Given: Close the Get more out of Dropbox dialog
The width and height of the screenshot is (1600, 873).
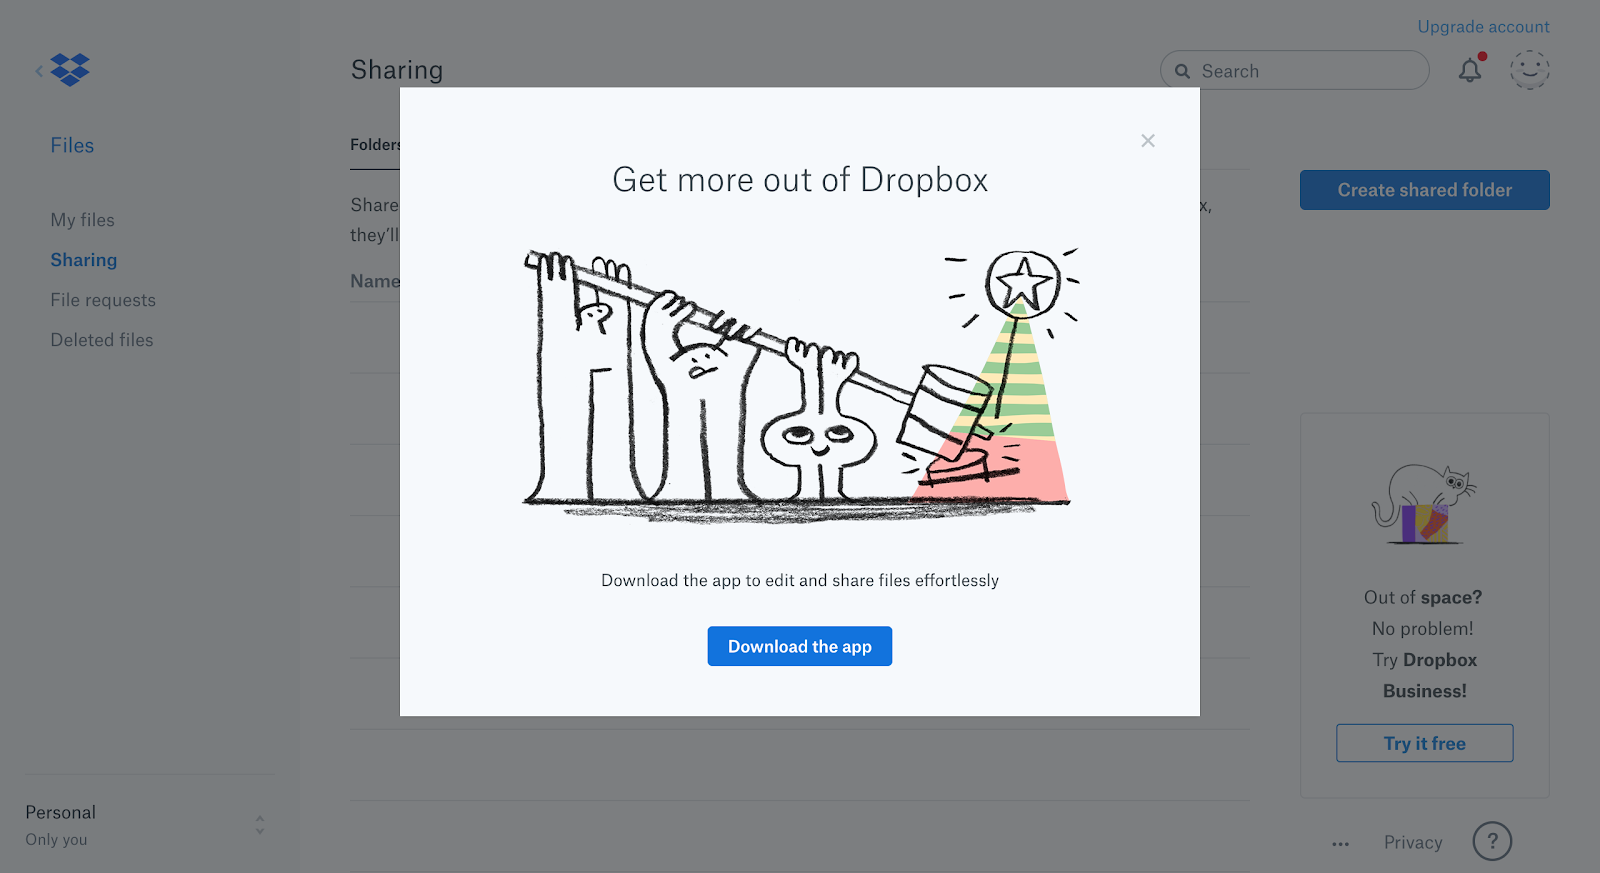Looking at the screenshot, I should [x=1148, y=141].
